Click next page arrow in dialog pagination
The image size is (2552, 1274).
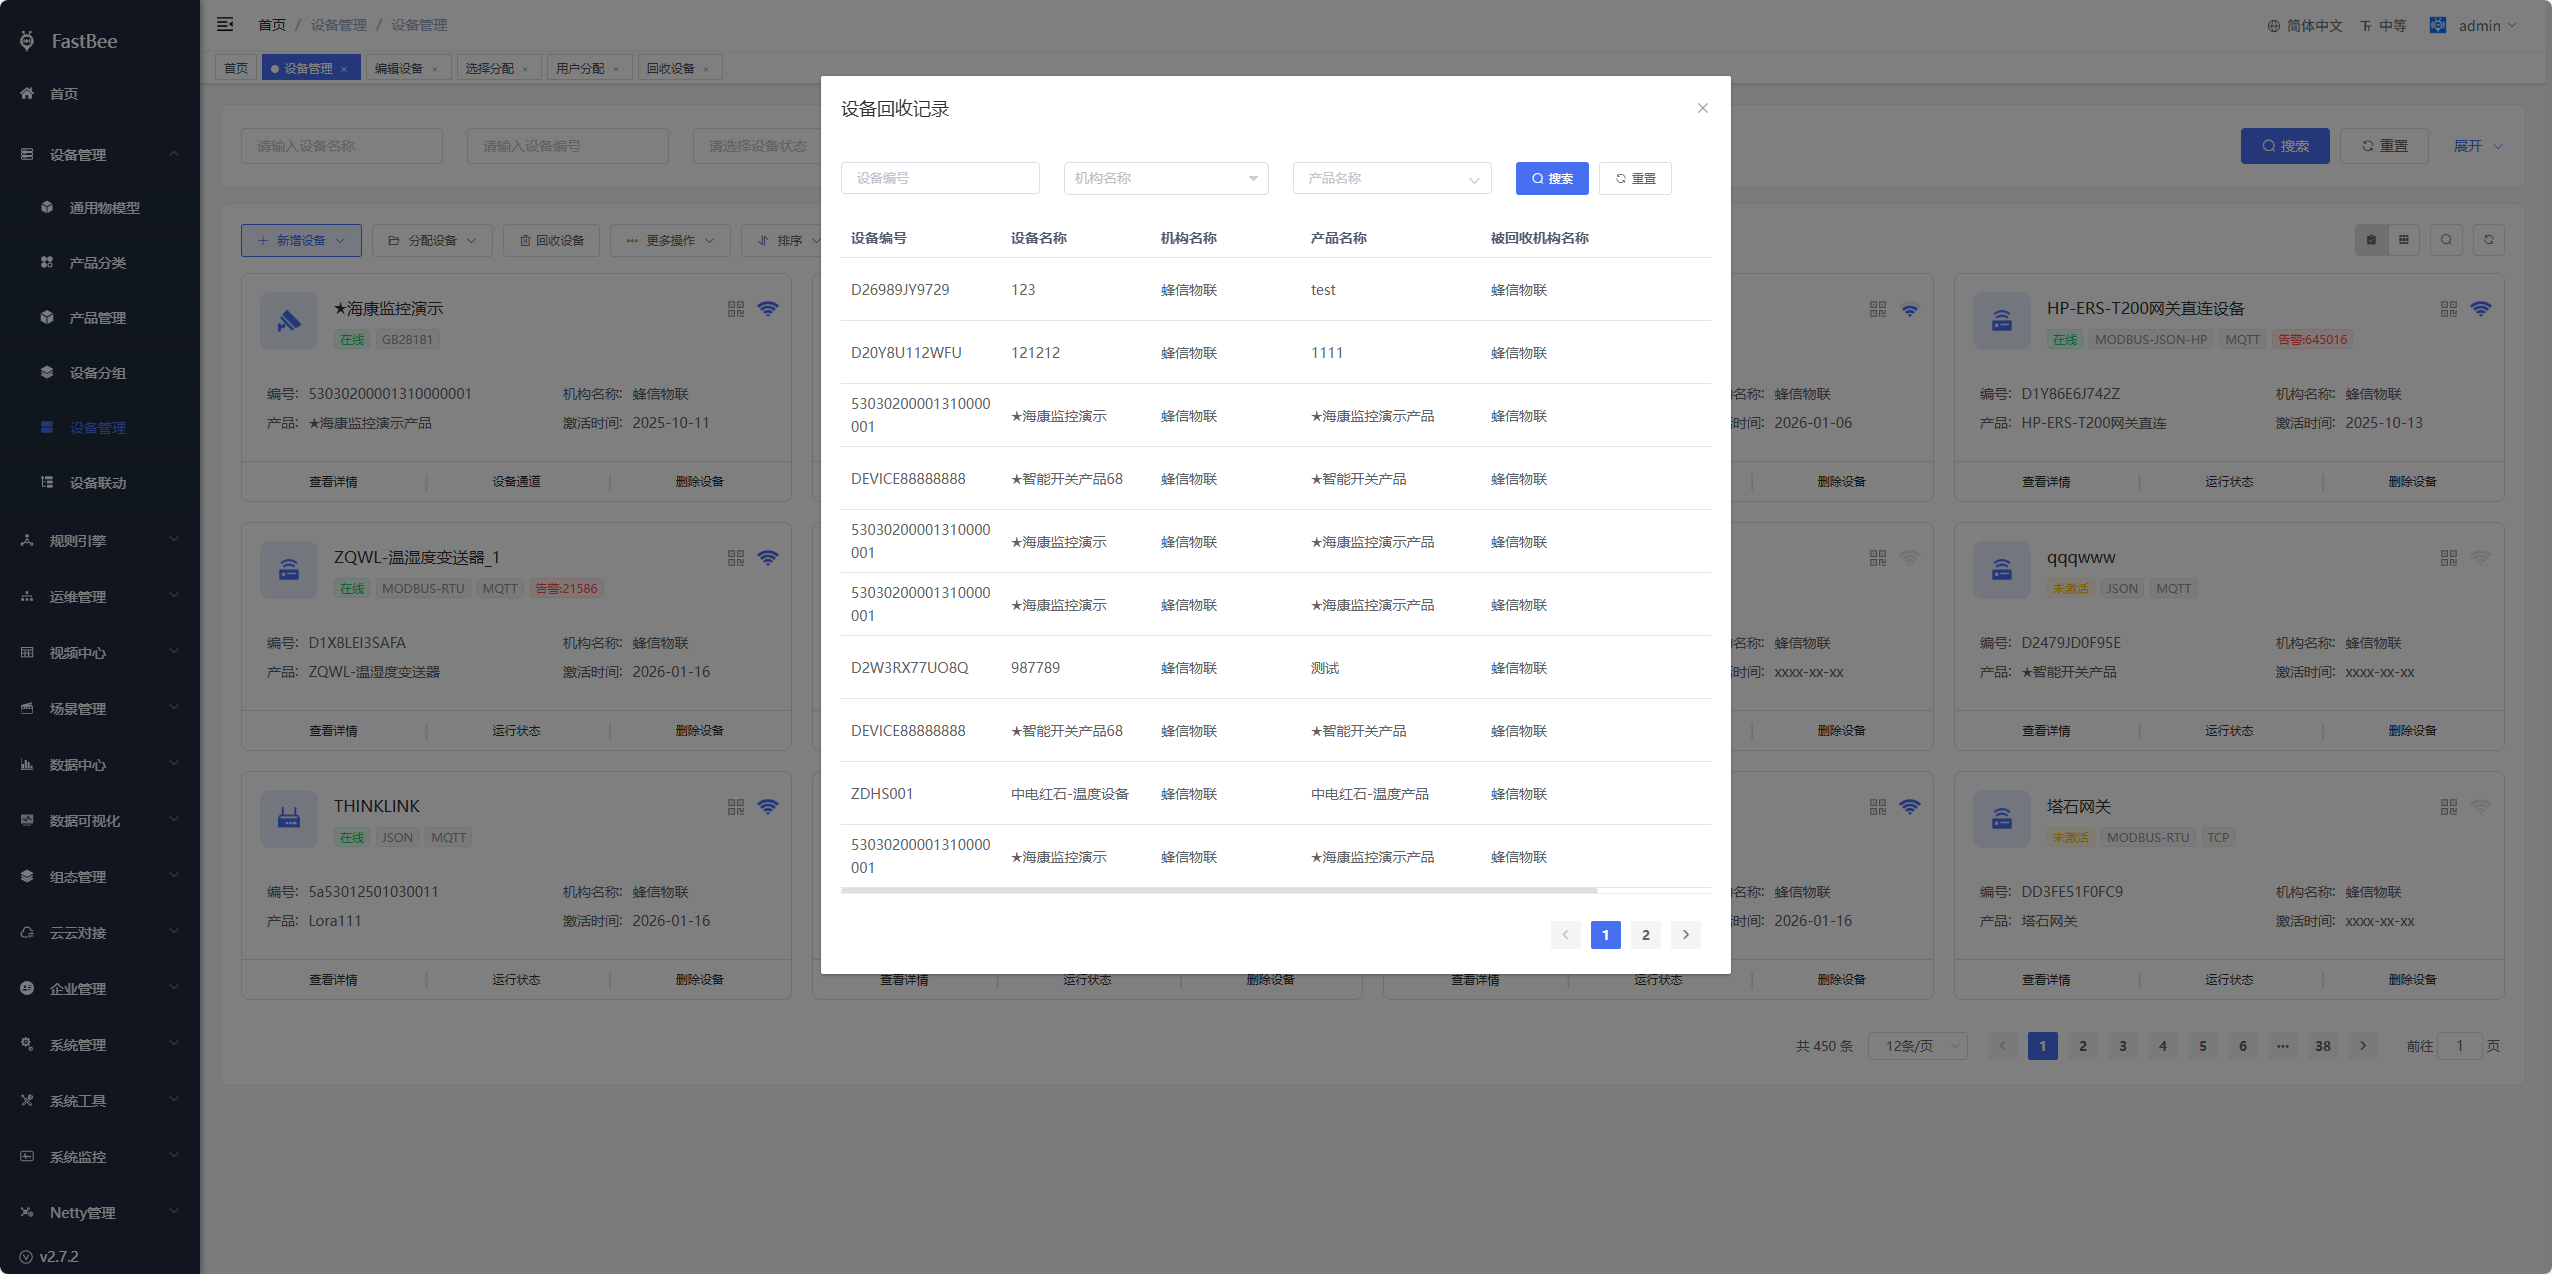coord(1685,935)
